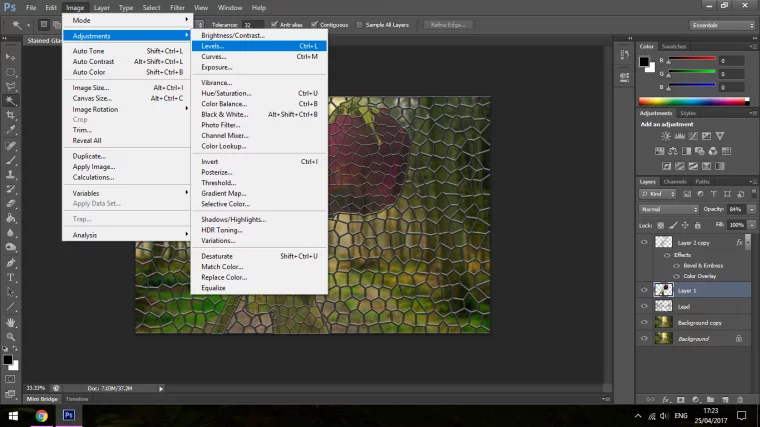Image resolution: width=760 pixels, height=427 pixels.
Task: Hide the Layer 1 layer
Action: tap(644, 290)
